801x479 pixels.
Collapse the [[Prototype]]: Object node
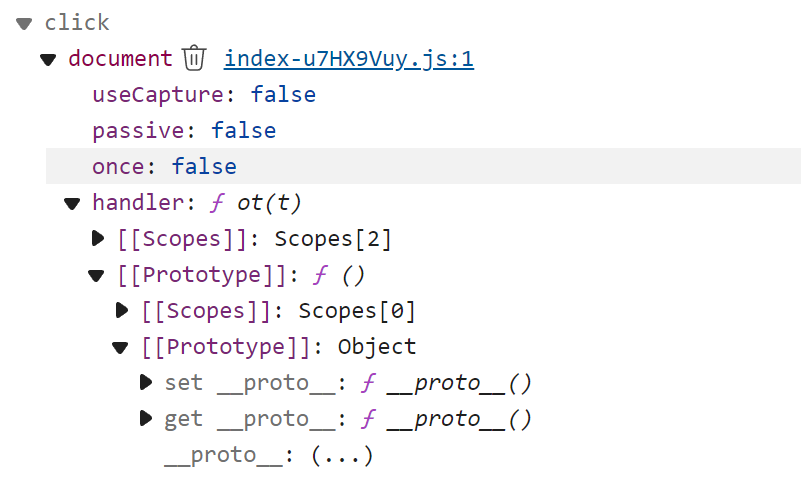tap(120, 348)
